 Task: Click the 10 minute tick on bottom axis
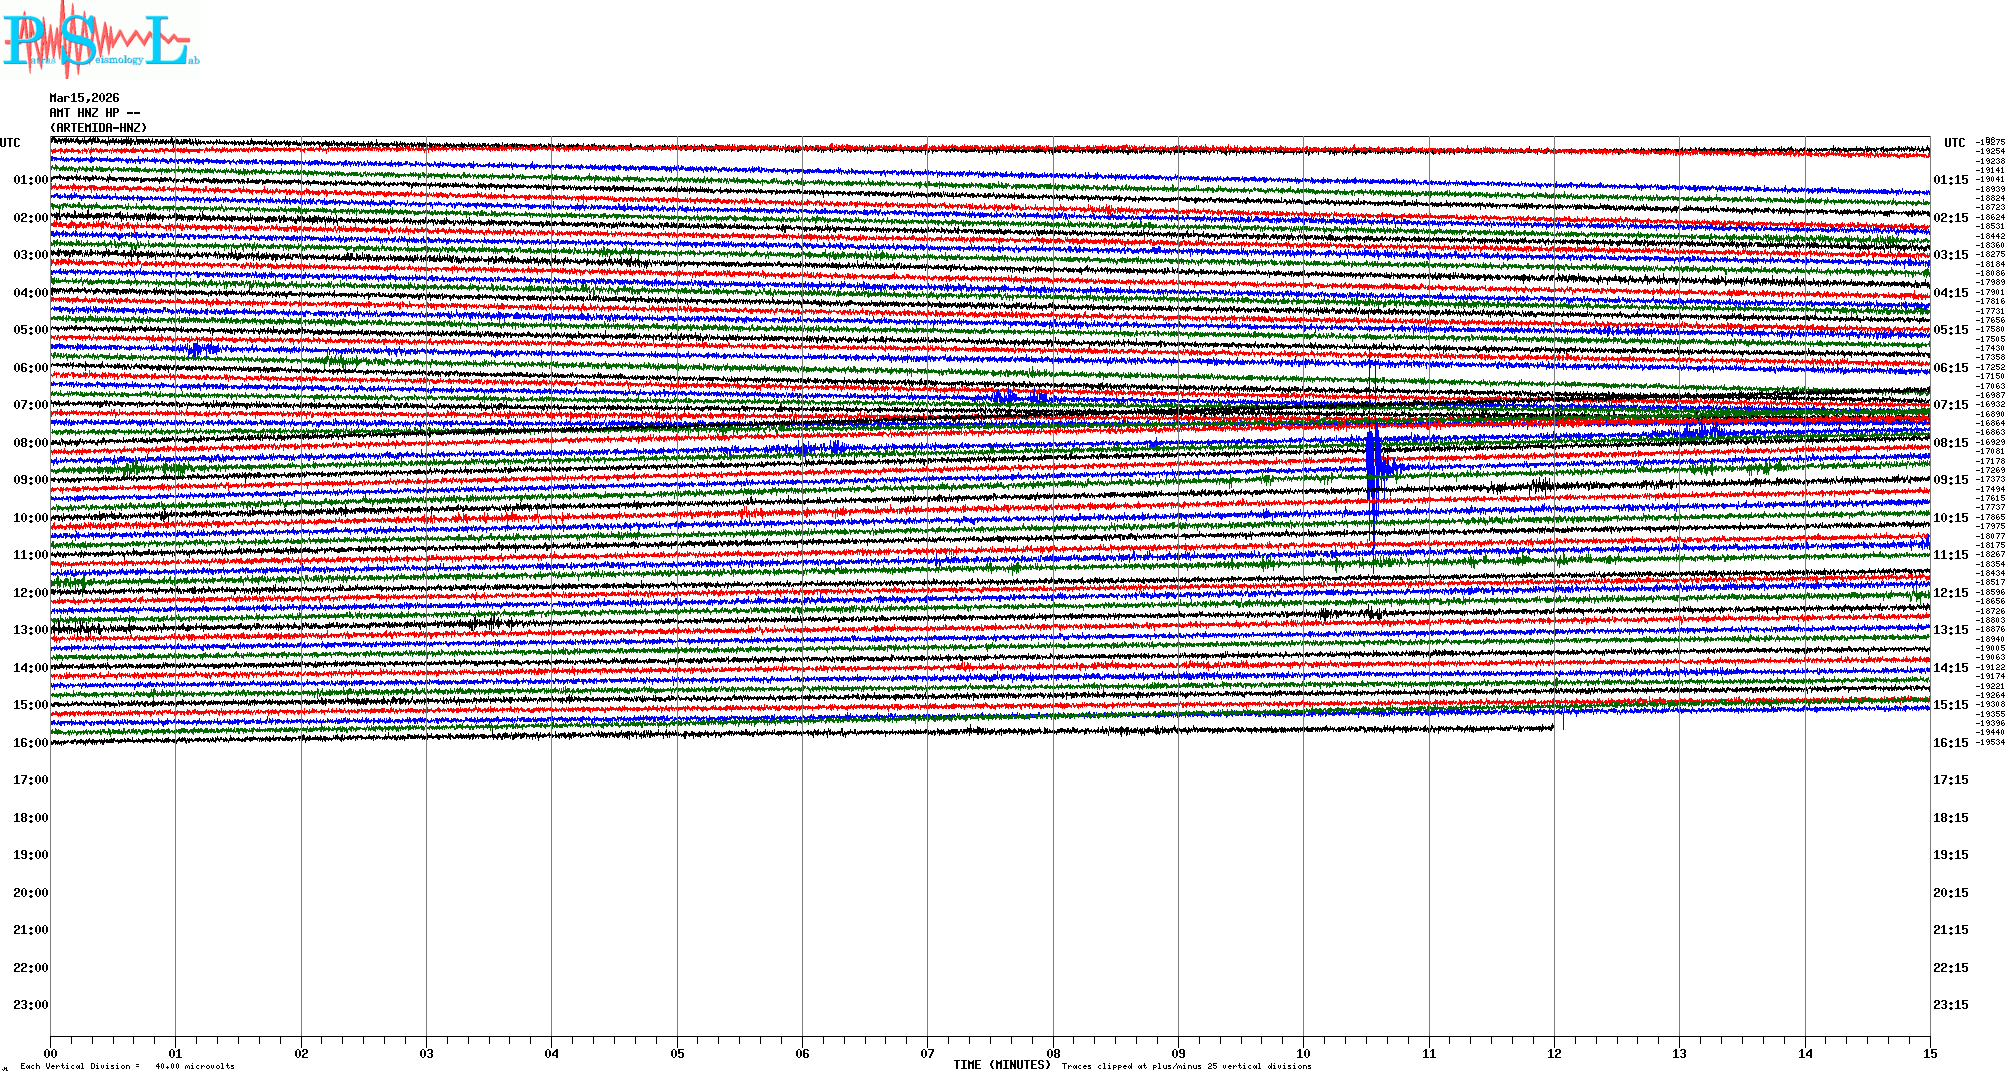(x=1303, y=1053)
